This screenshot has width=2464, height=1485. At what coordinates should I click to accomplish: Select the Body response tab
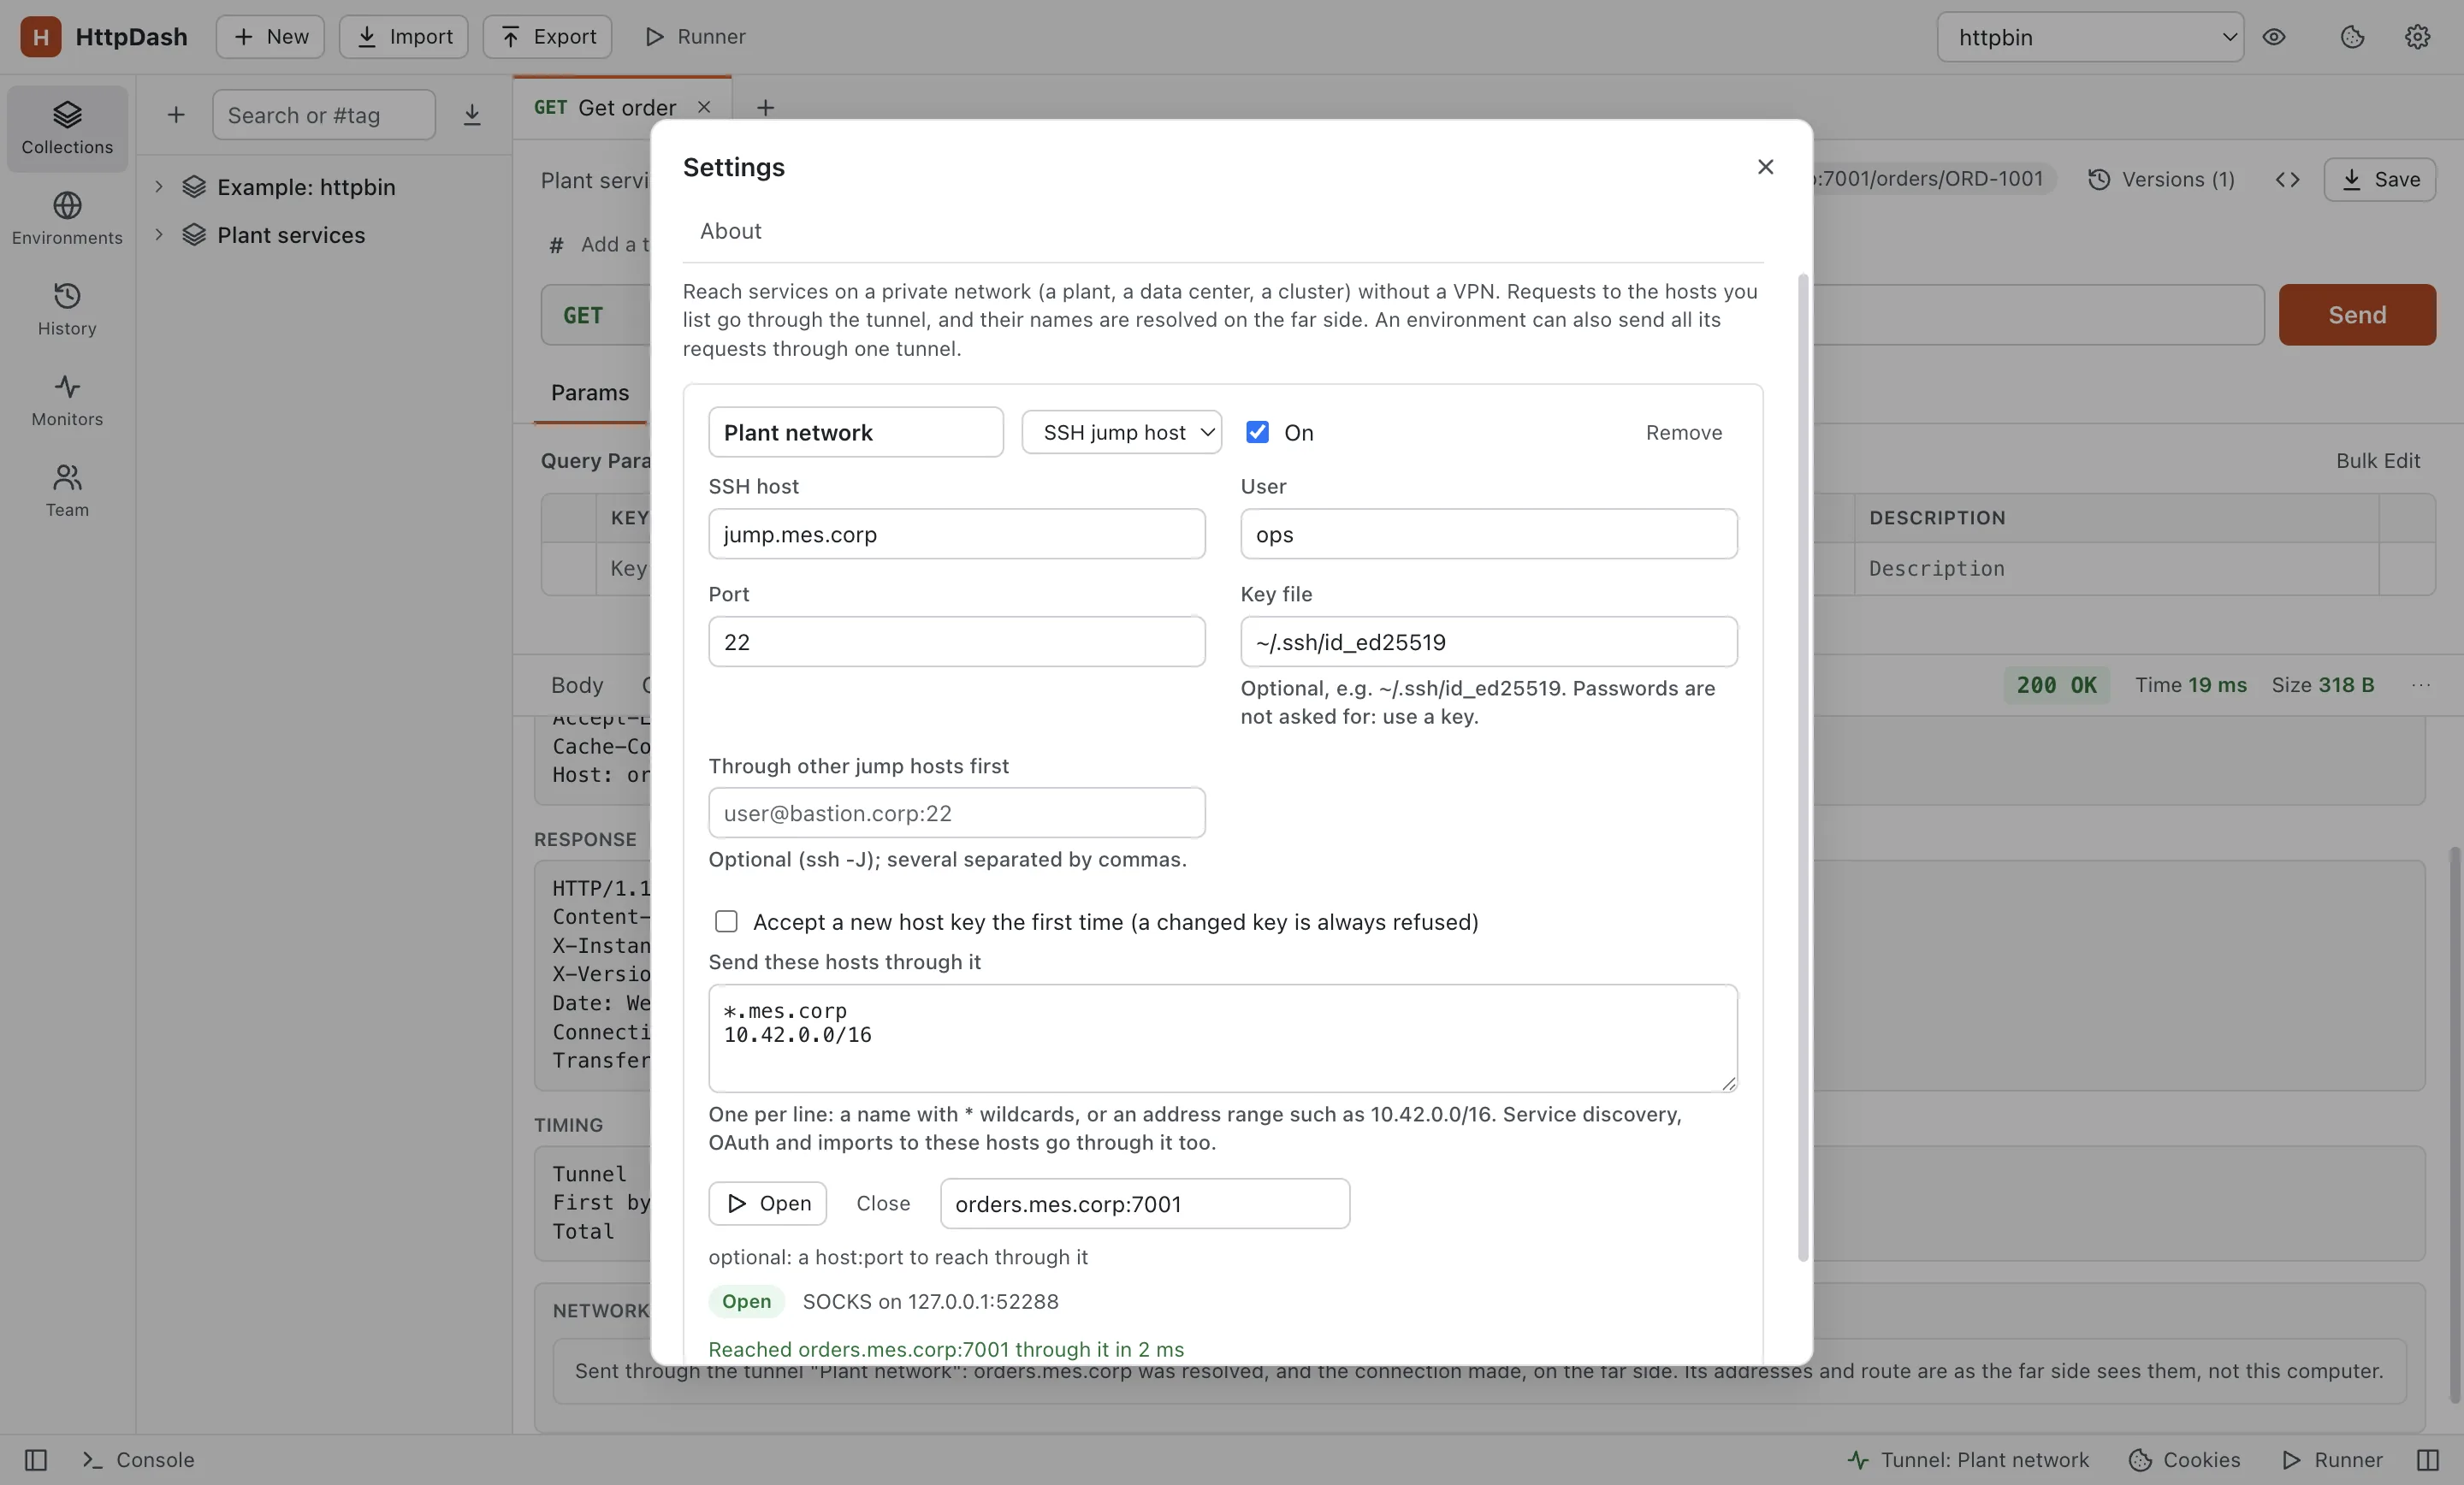pos(577,685)
